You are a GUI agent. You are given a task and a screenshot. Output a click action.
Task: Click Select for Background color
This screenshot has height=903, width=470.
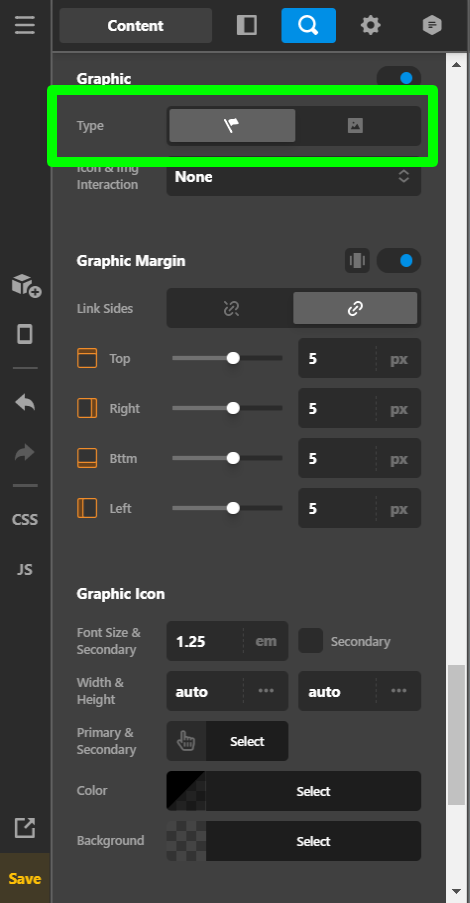pyautogui.click(x=313, y=841)
